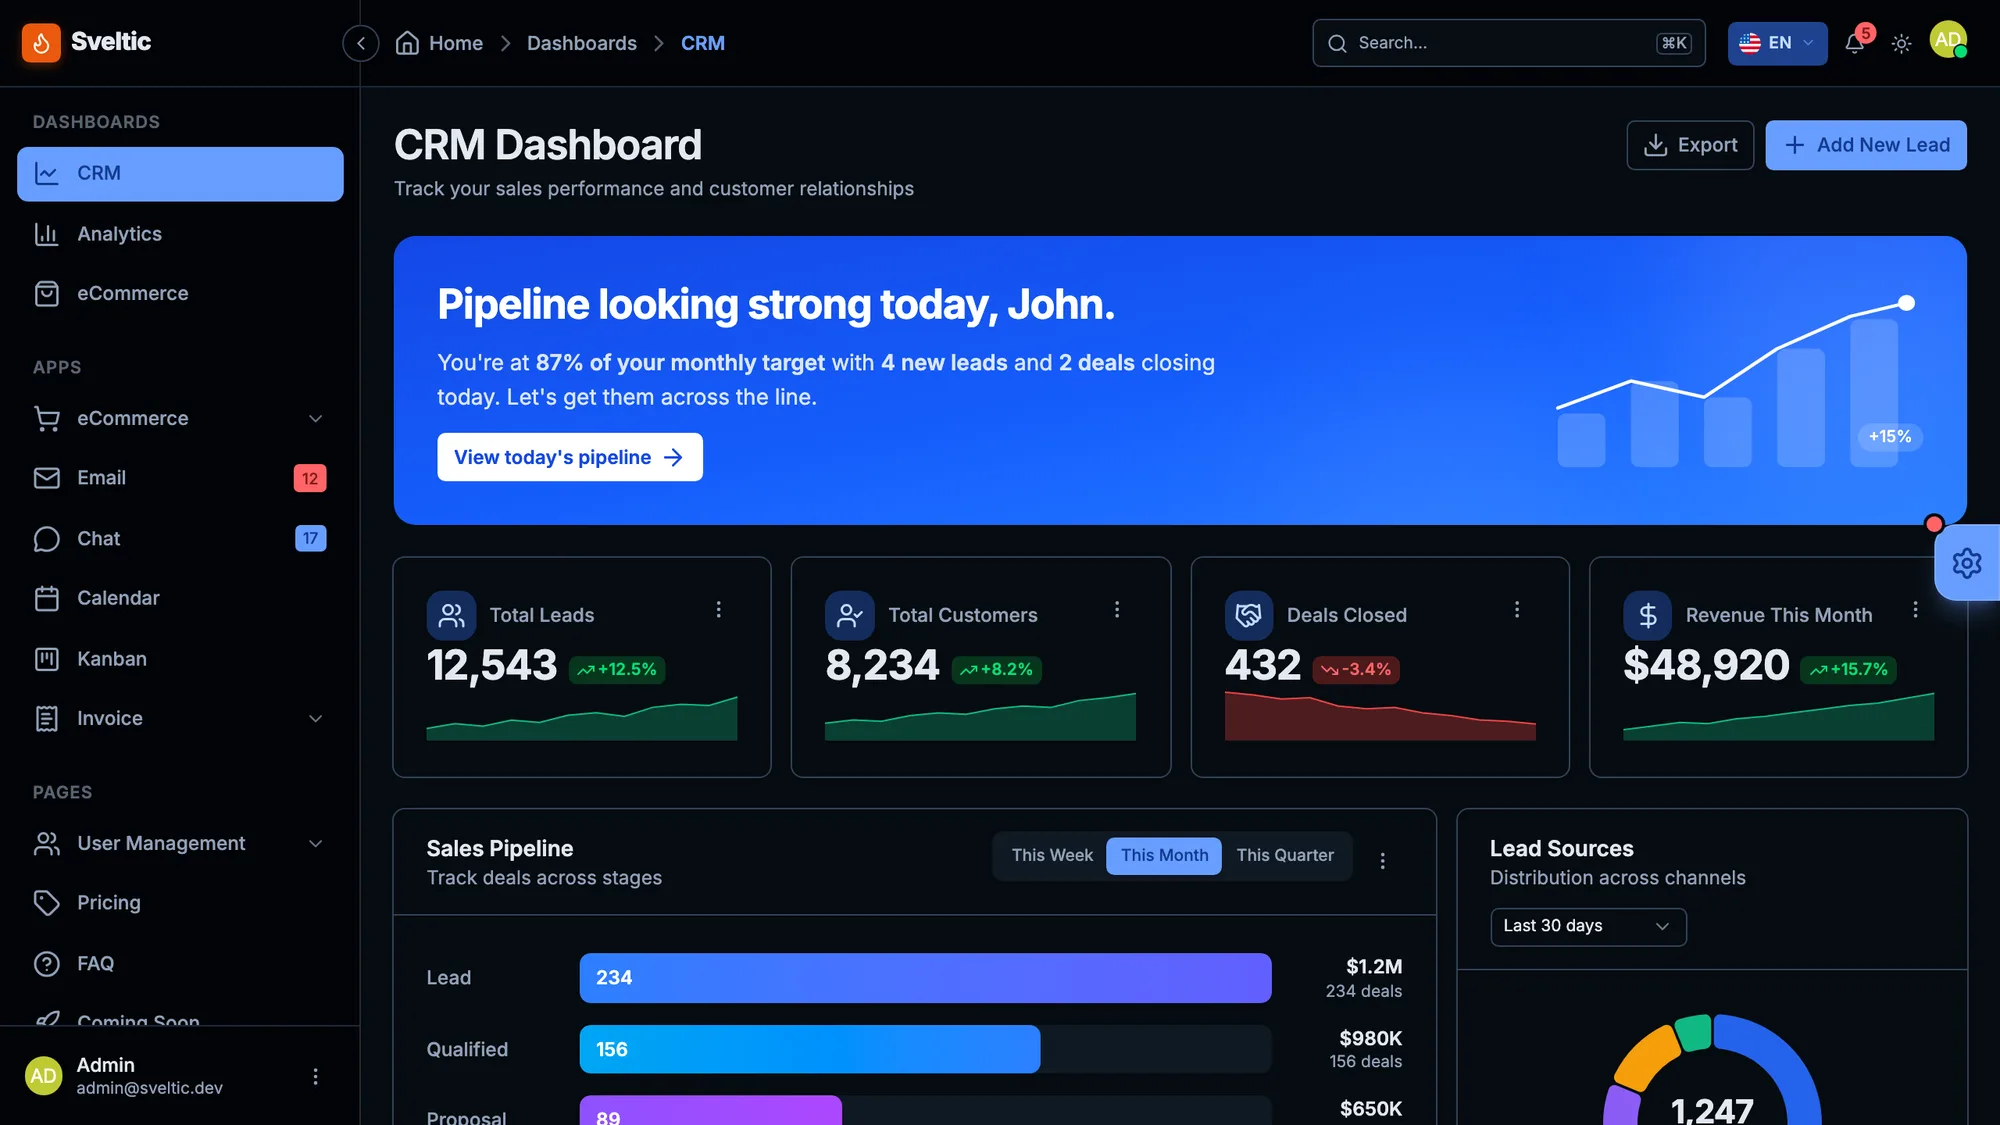Click the Export button
Screen dimensions: 2000x1125
click(1690, 145)
